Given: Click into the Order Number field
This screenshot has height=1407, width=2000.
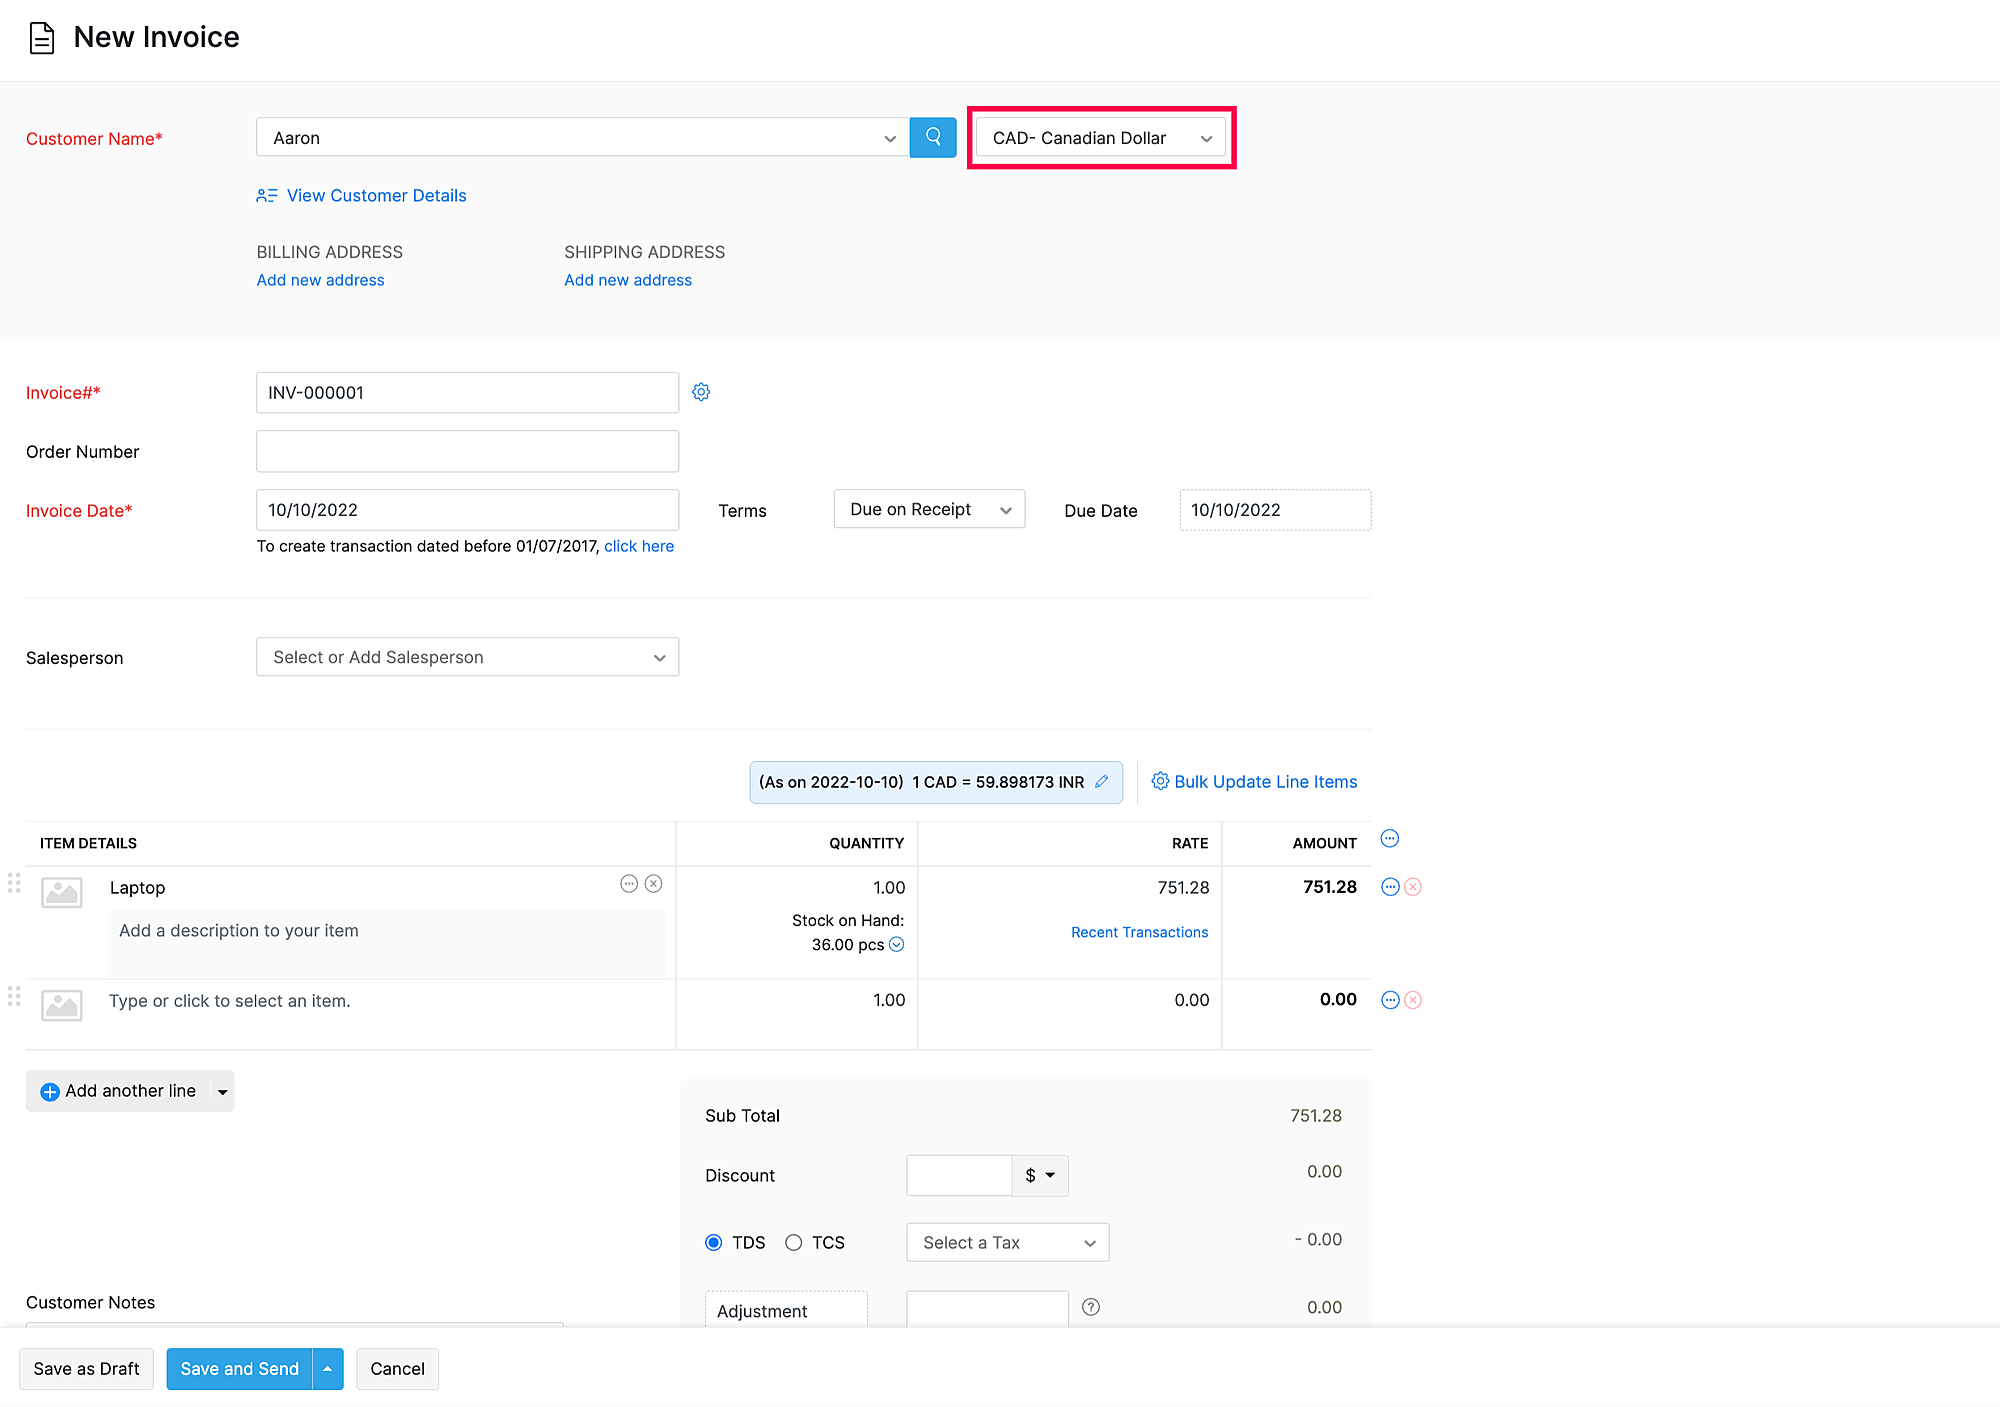Looking at the screenshot, I should [467, 451].
